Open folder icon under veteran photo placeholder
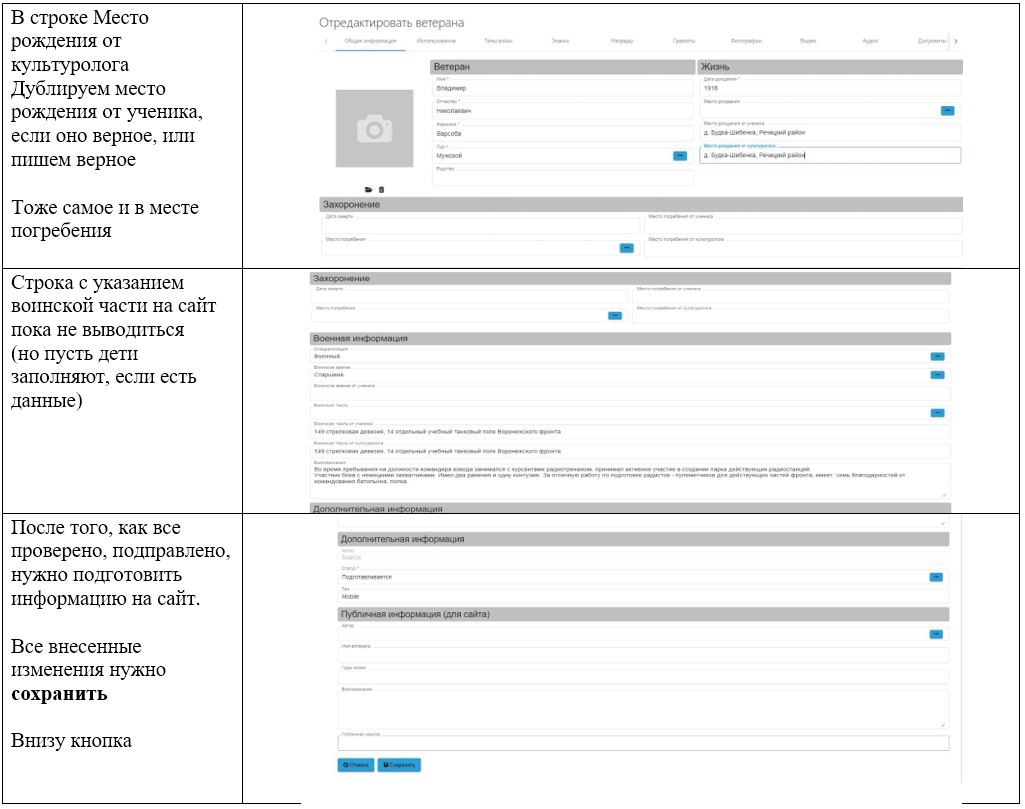 click(x=369, y=190)
